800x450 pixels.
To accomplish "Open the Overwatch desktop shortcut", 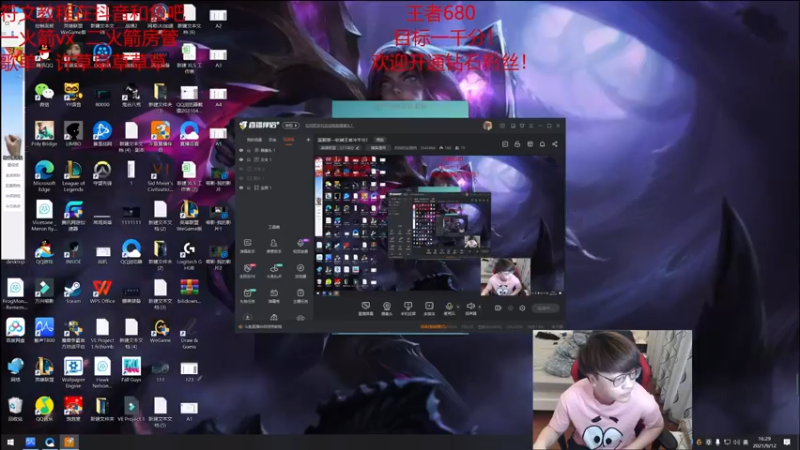I will click(102, 173).
